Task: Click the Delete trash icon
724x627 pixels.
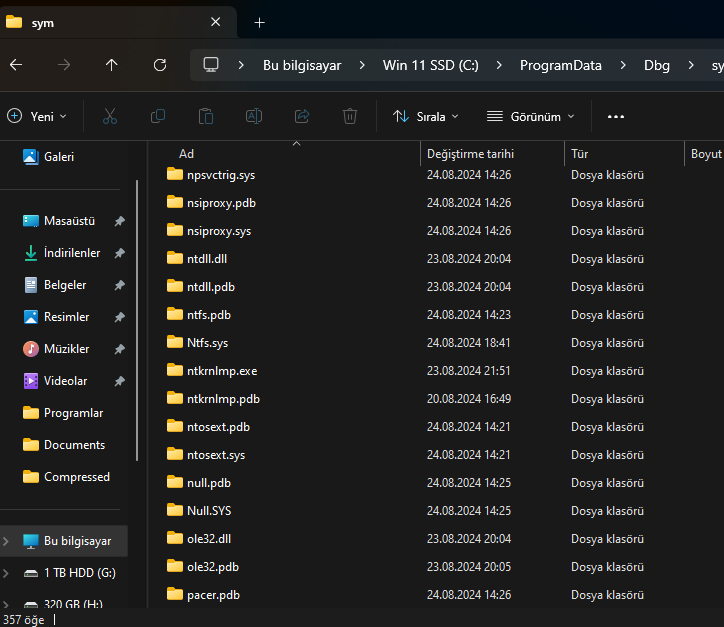Action: (350, 116)
